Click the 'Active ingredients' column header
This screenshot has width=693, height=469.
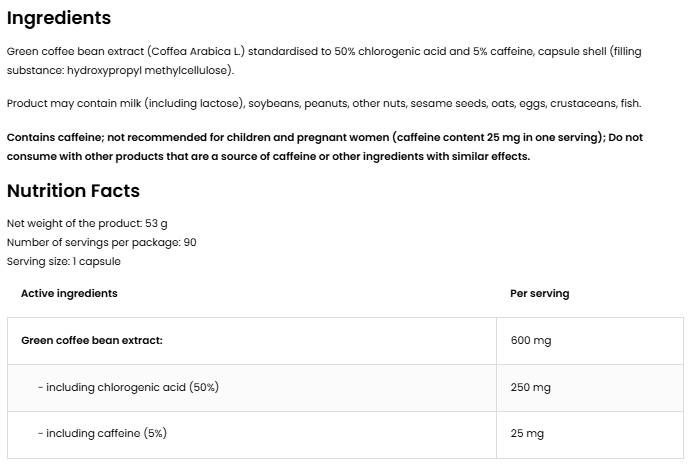pos(69,294)
